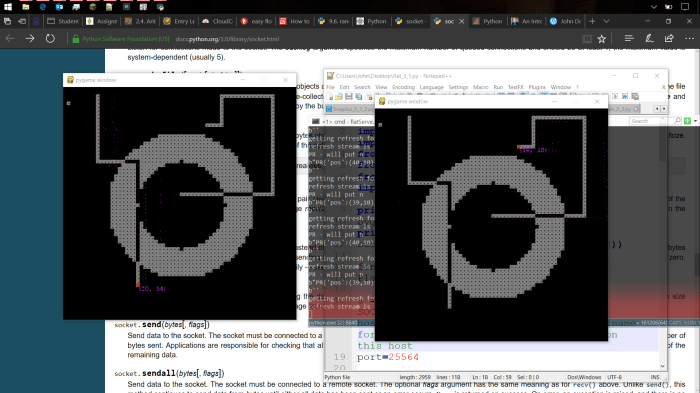Switch to the Assignr tab
Viewport: 700px width, 393px height.
pyautogui.click(x=102, y=21)
